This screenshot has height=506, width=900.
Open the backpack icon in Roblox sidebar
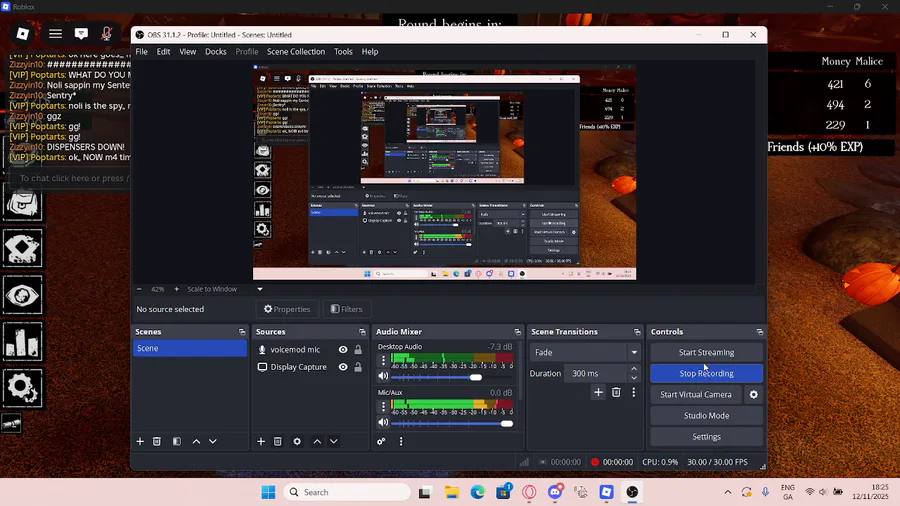(x=22, y=202)
